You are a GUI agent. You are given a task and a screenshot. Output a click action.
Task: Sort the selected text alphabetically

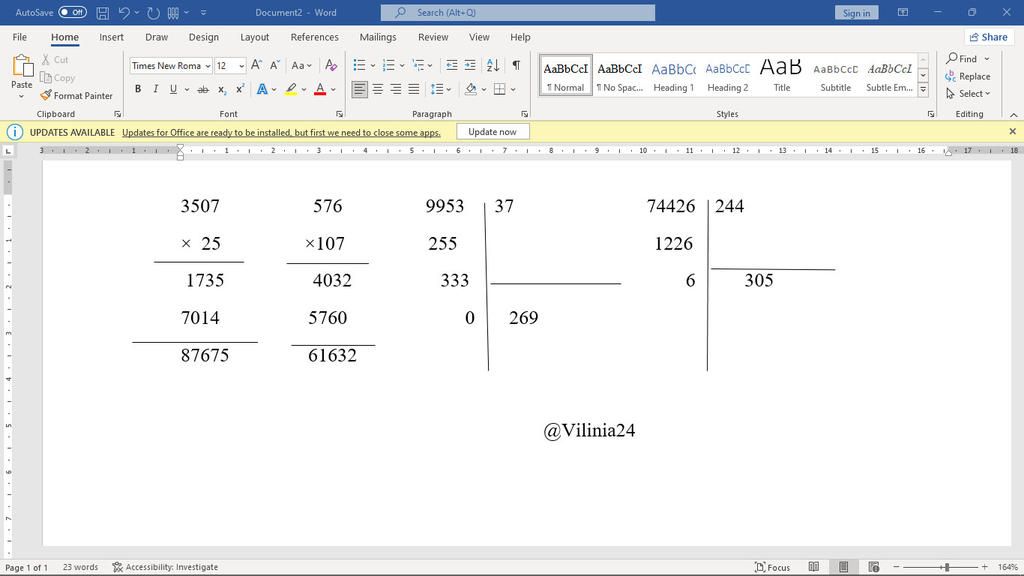(x=493, y=65)
